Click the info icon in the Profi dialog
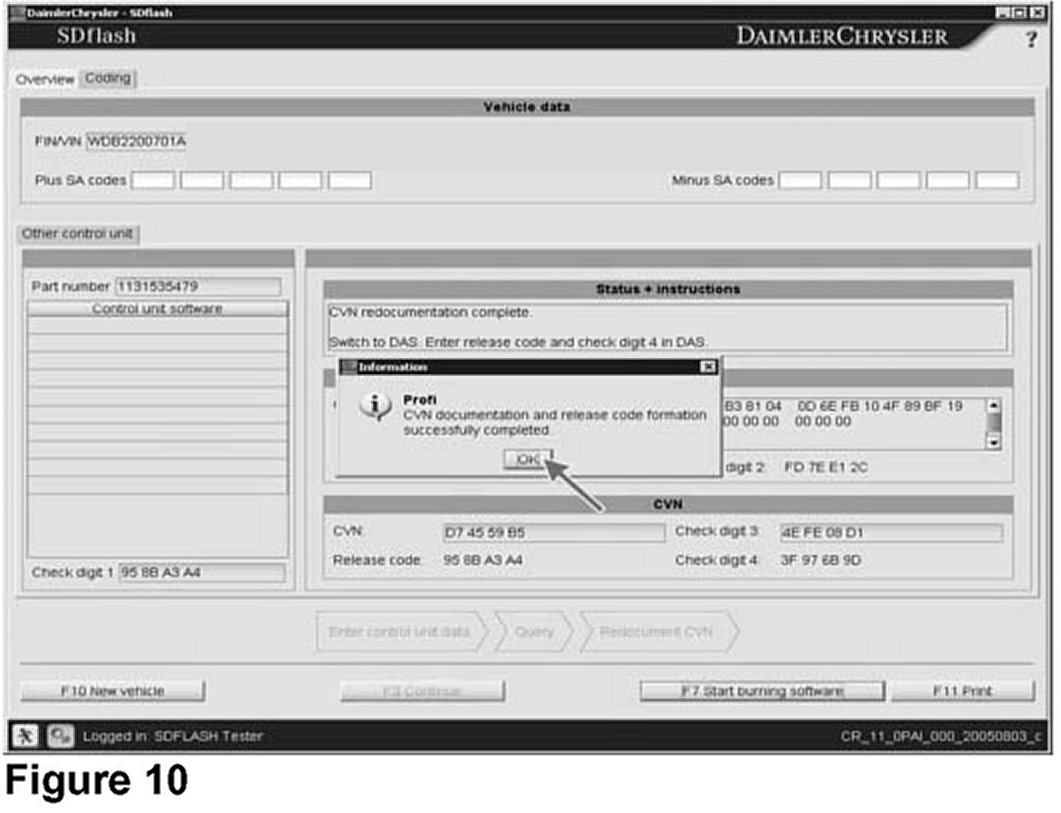Viewport: 1061px width, 813px height. pyautogui.click(x=373, y=409)
